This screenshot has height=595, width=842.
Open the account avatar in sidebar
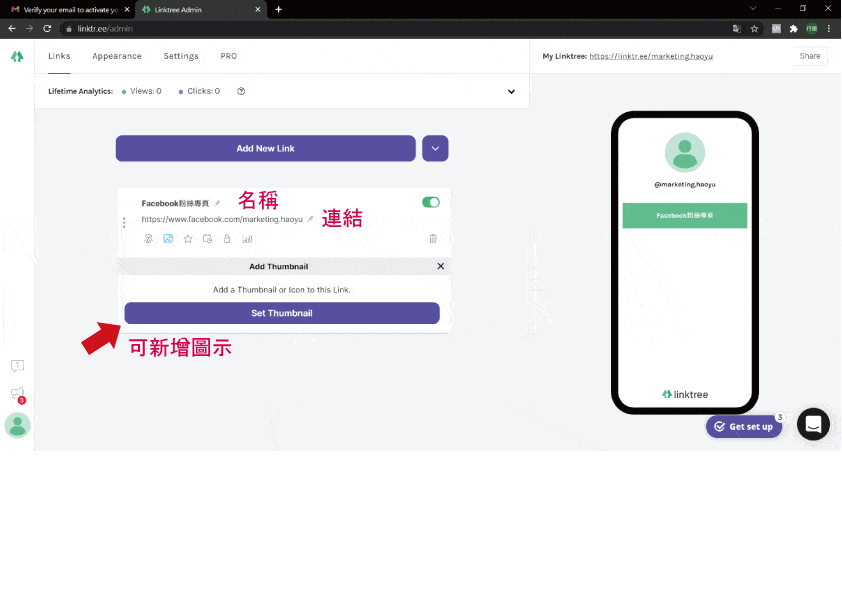tap(18, 425)
